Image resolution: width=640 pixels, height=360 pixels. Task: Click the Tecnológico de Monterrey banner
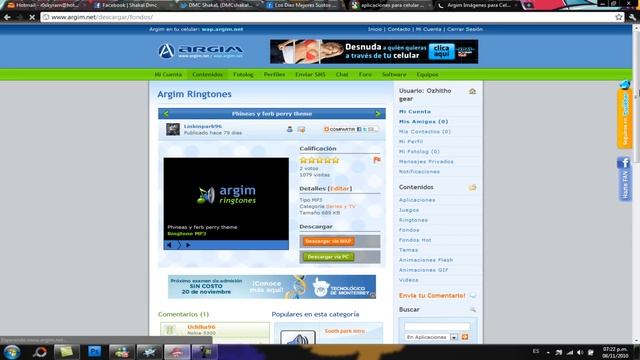tap(272, 287)
